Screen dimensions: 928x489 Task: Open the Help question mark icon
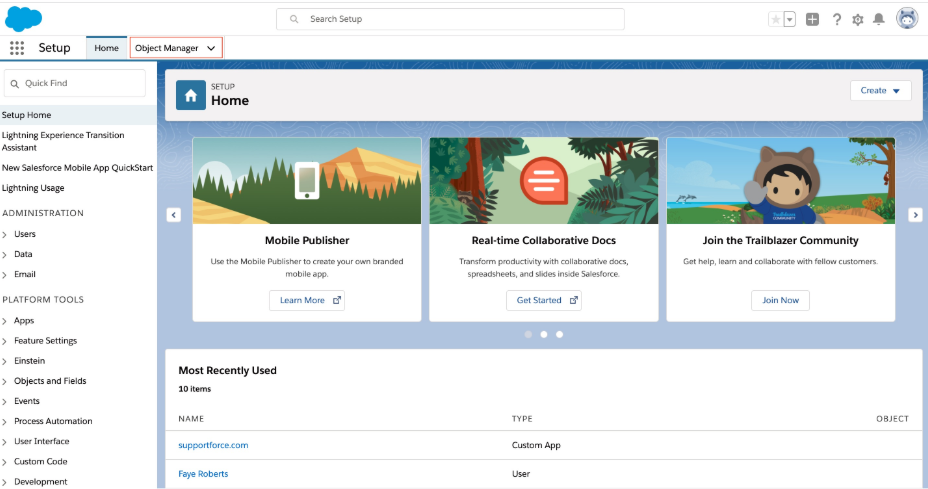(837, 19)
